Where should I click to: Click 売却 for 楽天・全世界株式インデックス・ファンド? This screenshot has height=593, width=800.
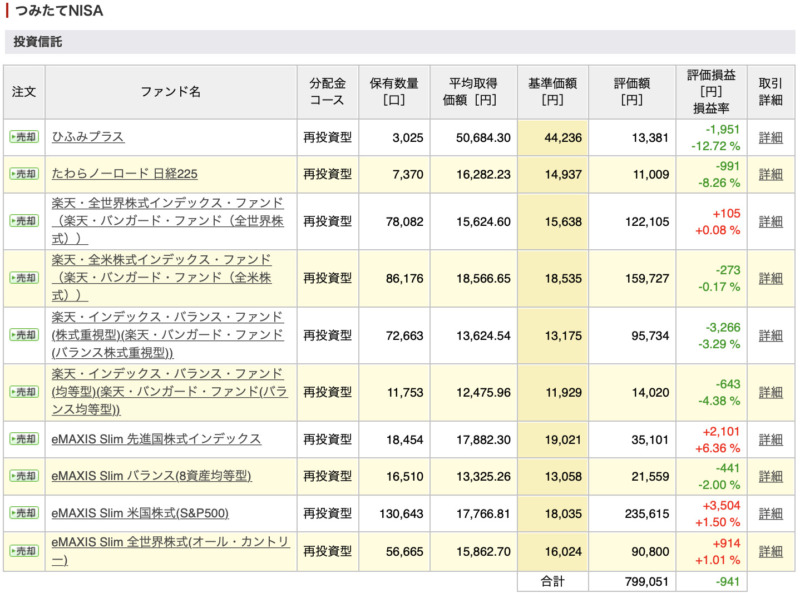click(24, 221)
